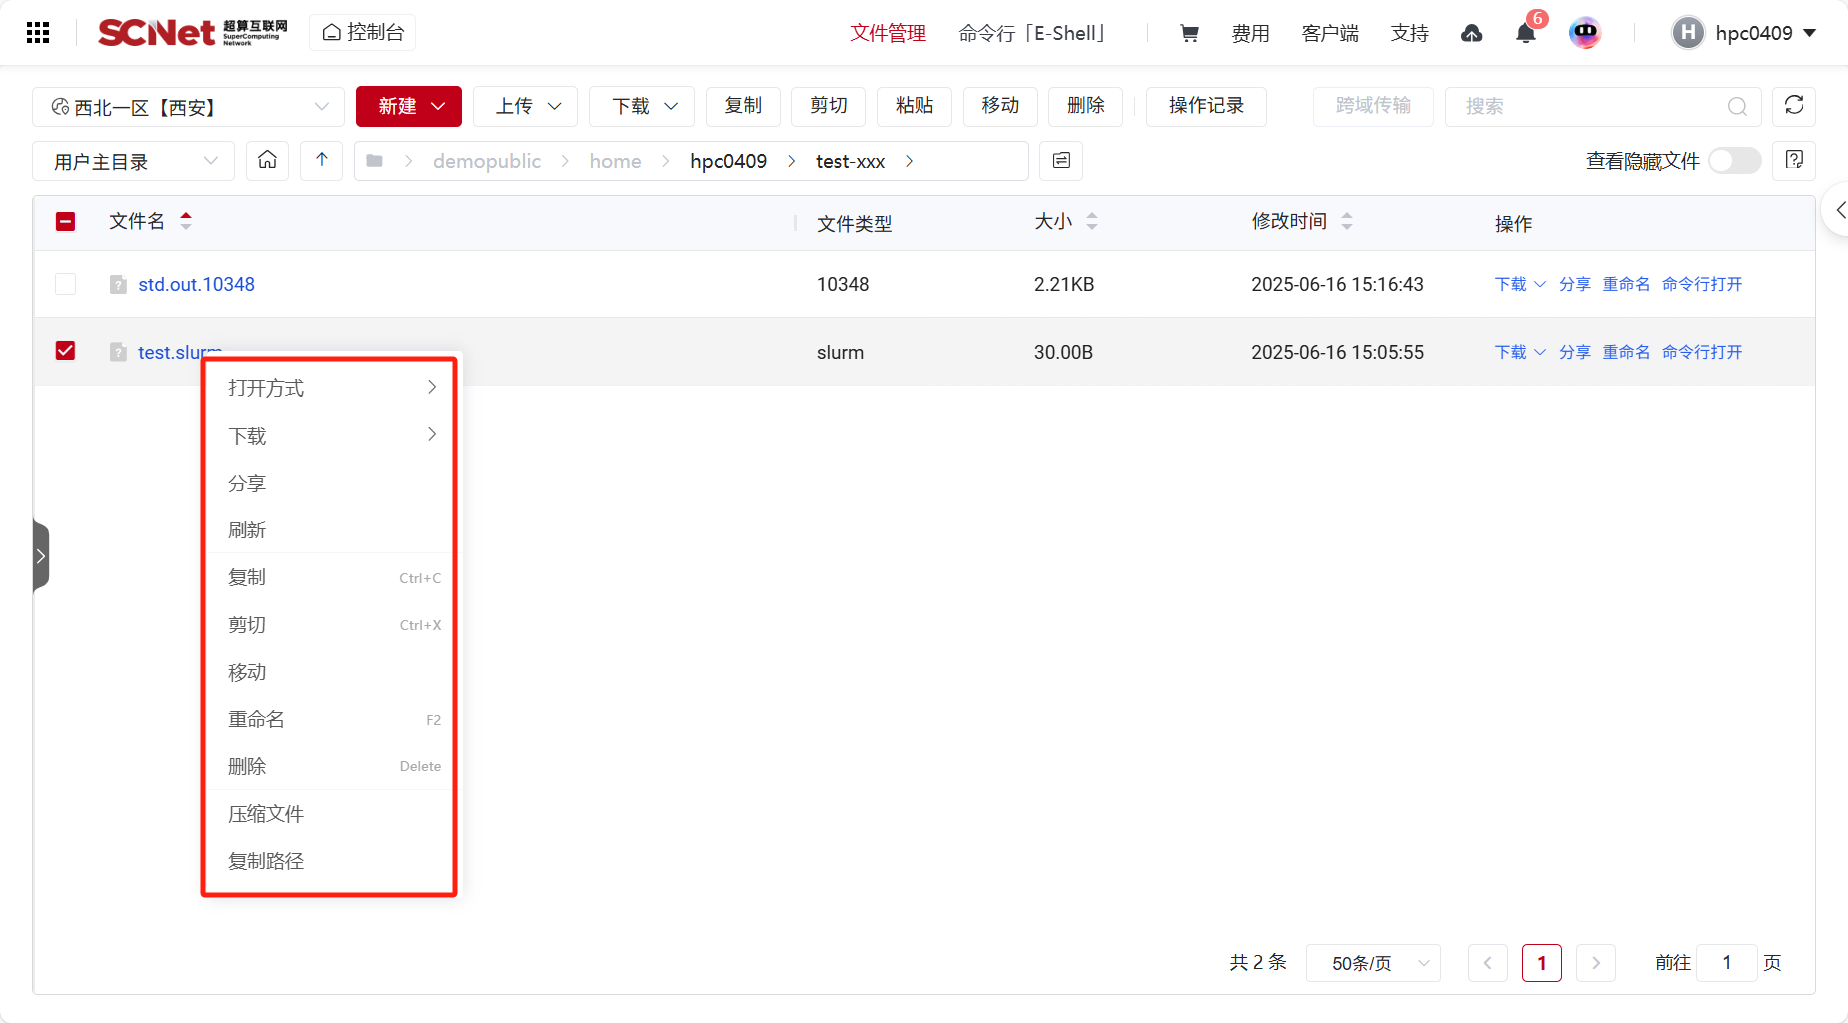Open the 50条/页 page size dropdown
The image size is (1848, 1023).
(x=1372, y=963)
